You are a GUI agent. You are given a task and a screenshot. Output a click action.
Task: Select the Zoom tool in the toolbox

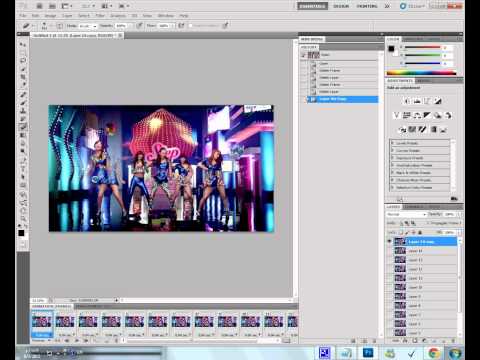click(x=23, y=219)
